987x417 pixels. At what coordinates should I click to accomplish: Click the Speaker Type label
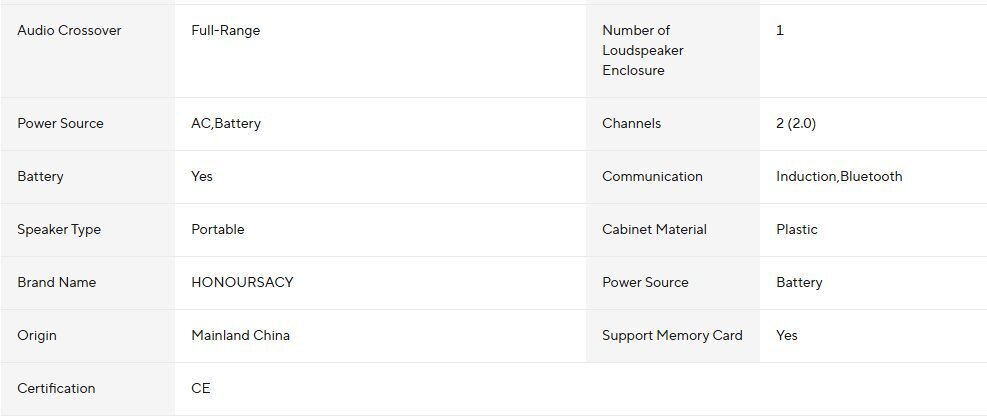pos(59,229)
